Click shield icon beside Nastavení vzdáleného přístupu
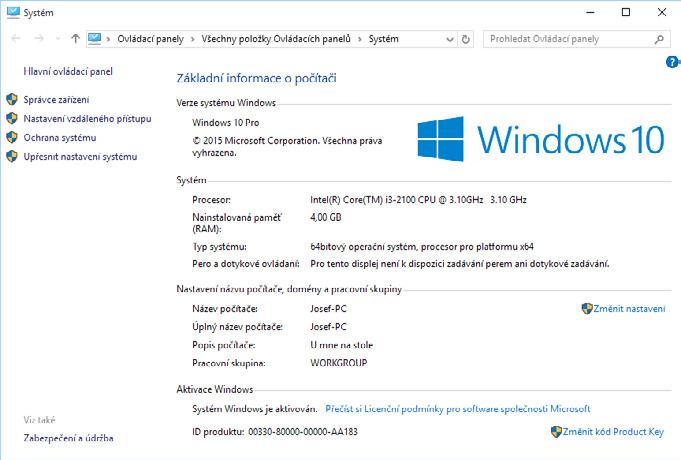 coord(12,118)
